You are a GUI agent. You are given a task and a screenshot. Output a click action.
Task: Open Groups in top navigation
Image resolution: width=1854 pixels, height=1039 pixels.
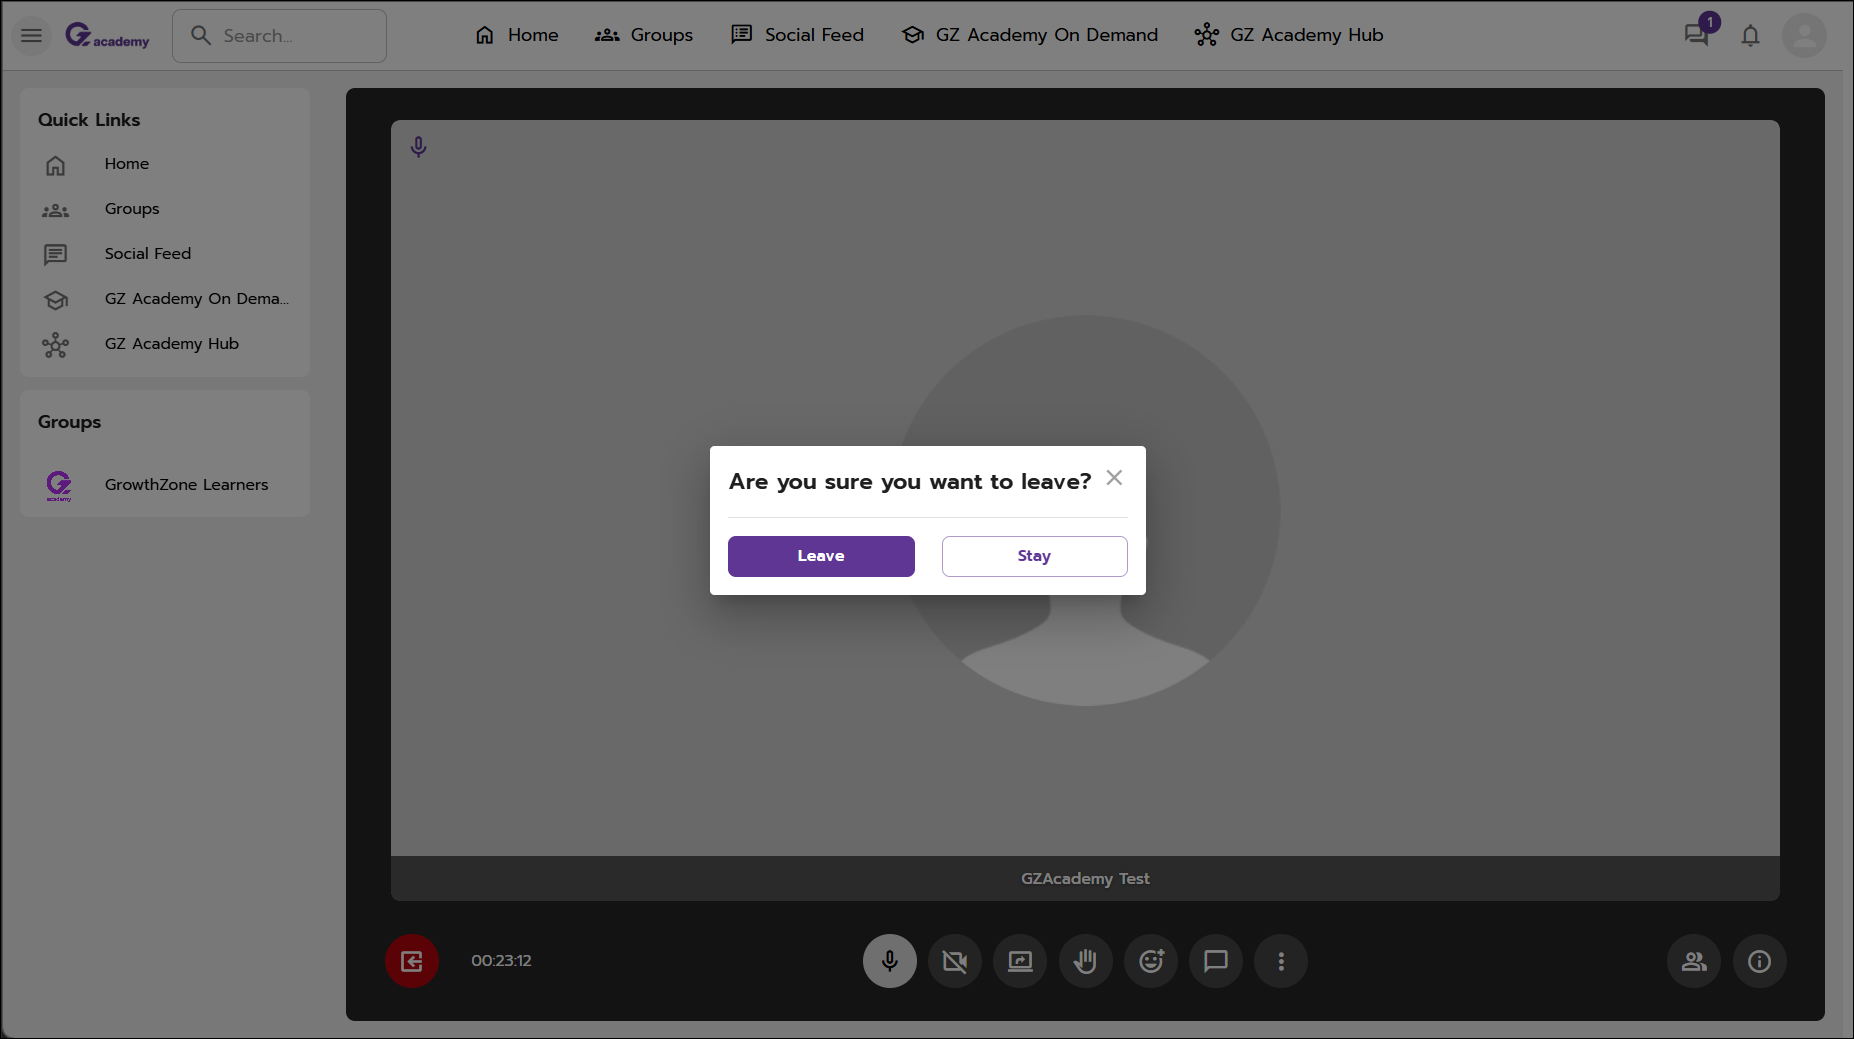click(643, 35)
